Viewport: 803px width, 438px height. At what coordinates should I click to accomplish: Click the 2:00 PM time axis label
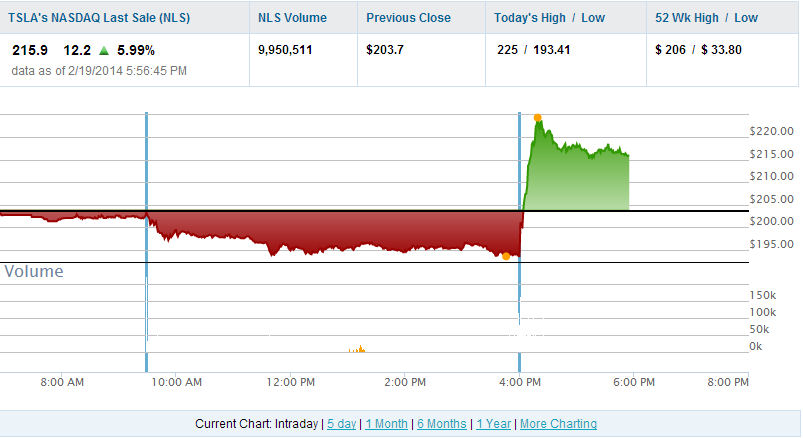pos(405,382)
